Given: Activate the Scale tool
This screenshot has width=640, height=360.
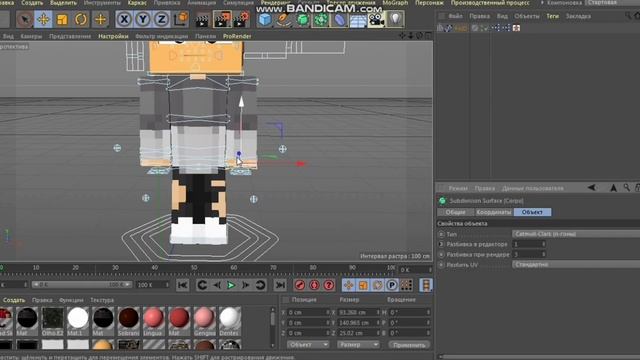Looking at the screenshot, I should [x=62, y=19].
